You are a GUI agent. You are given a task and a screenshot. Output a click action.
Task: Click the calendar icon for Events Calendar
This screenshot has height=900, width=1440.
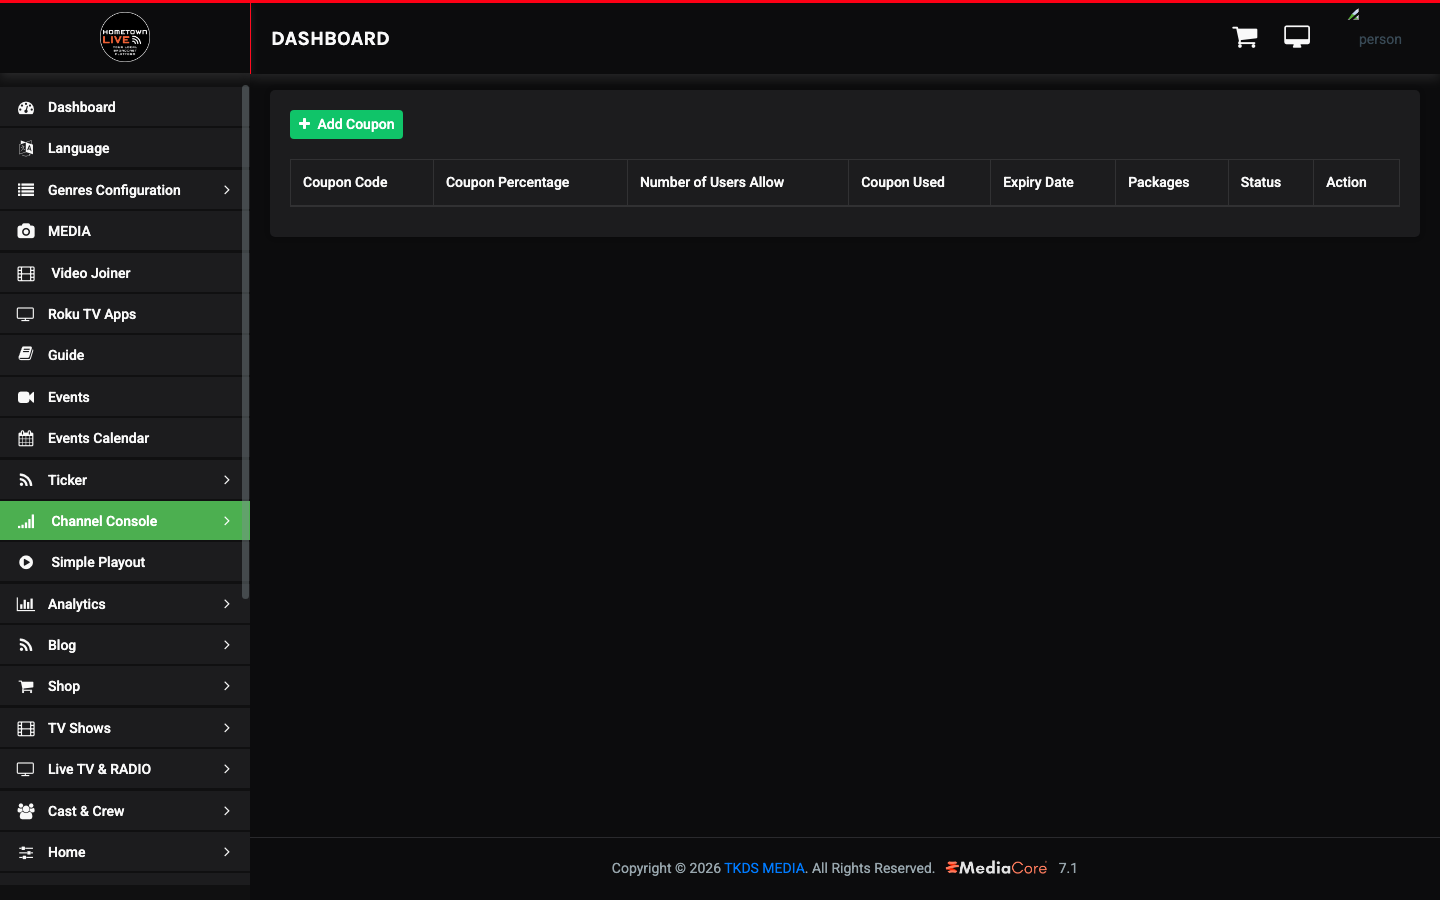coord(26,438)
